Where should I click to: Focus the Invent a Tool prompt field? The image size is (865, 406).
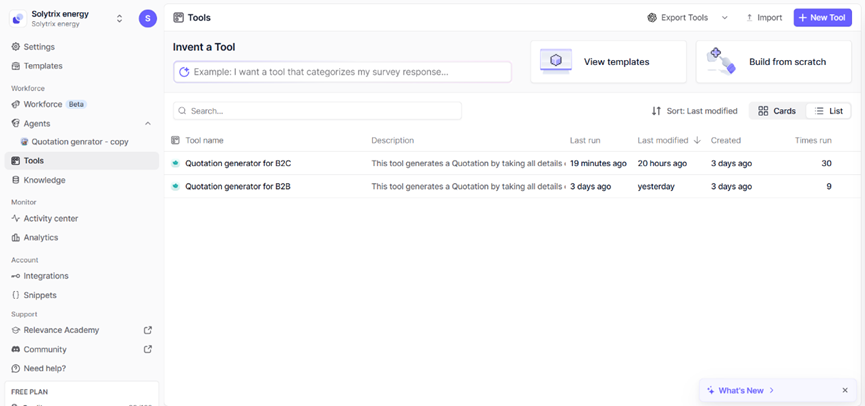(343, 72)
